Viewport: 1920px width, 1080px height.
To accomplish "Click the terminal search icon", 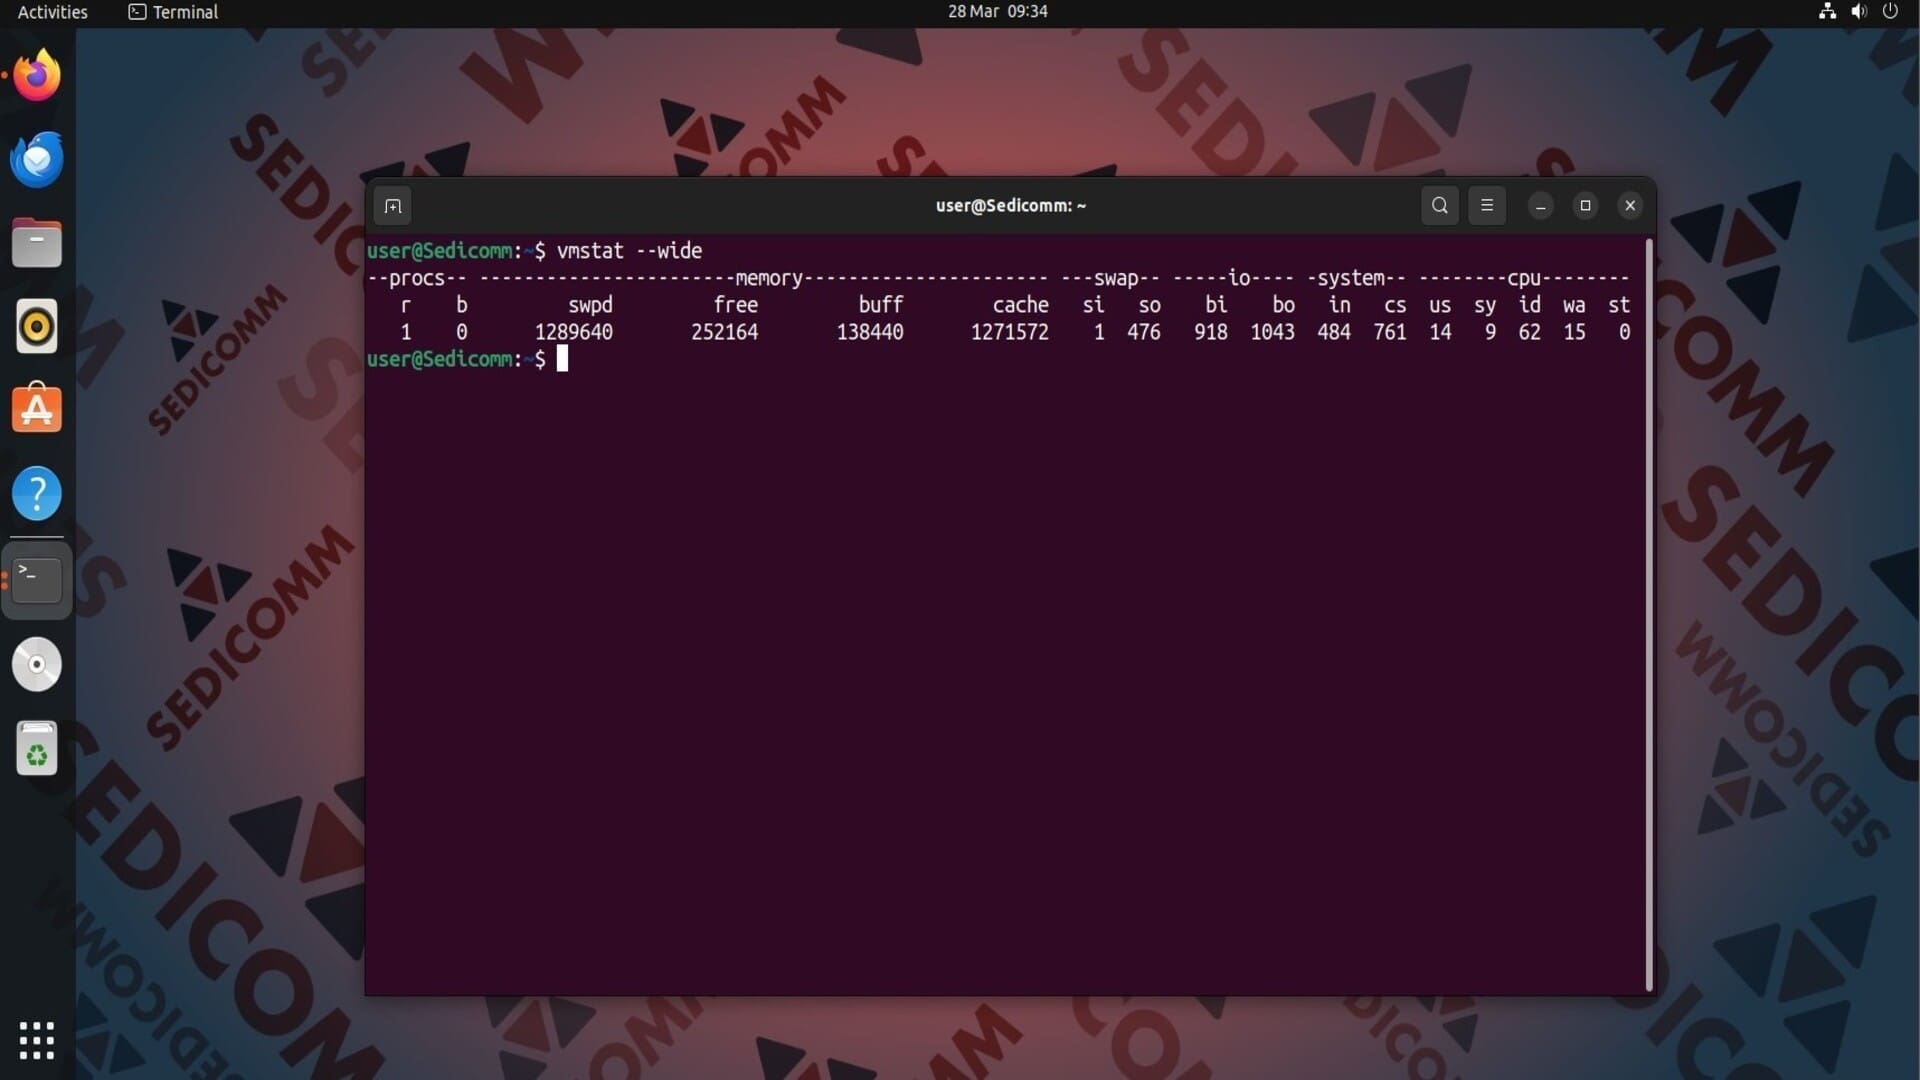I will point(1439,206).
